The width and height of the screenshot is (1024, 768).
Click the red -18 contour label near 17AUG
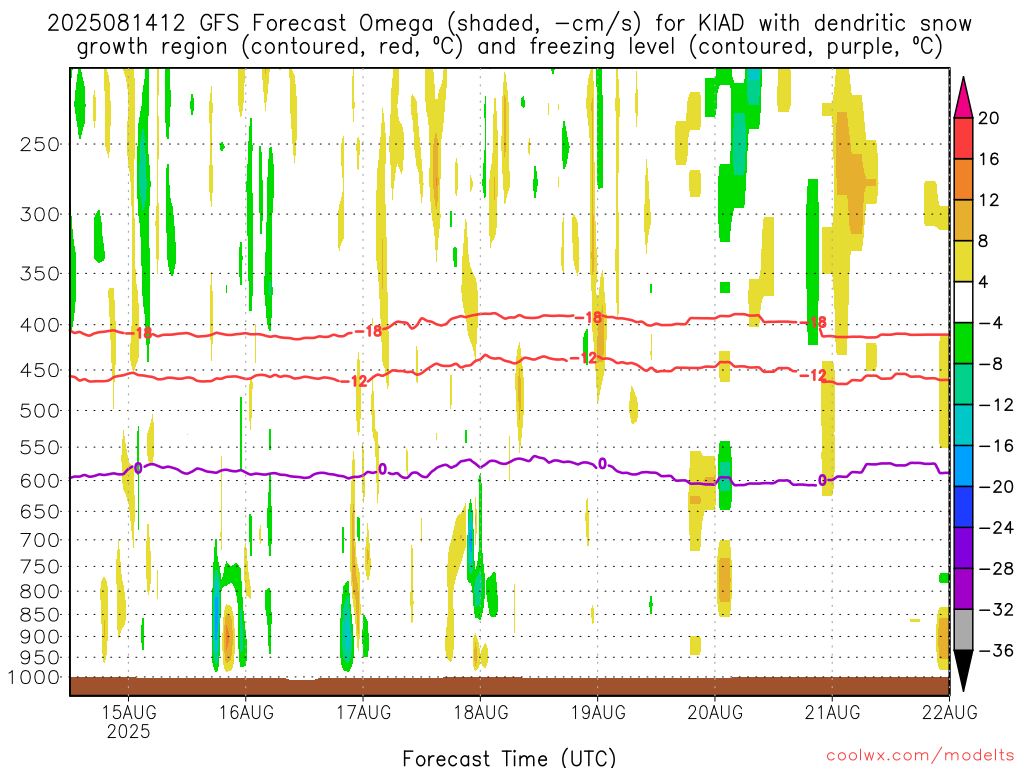(369, 331)
